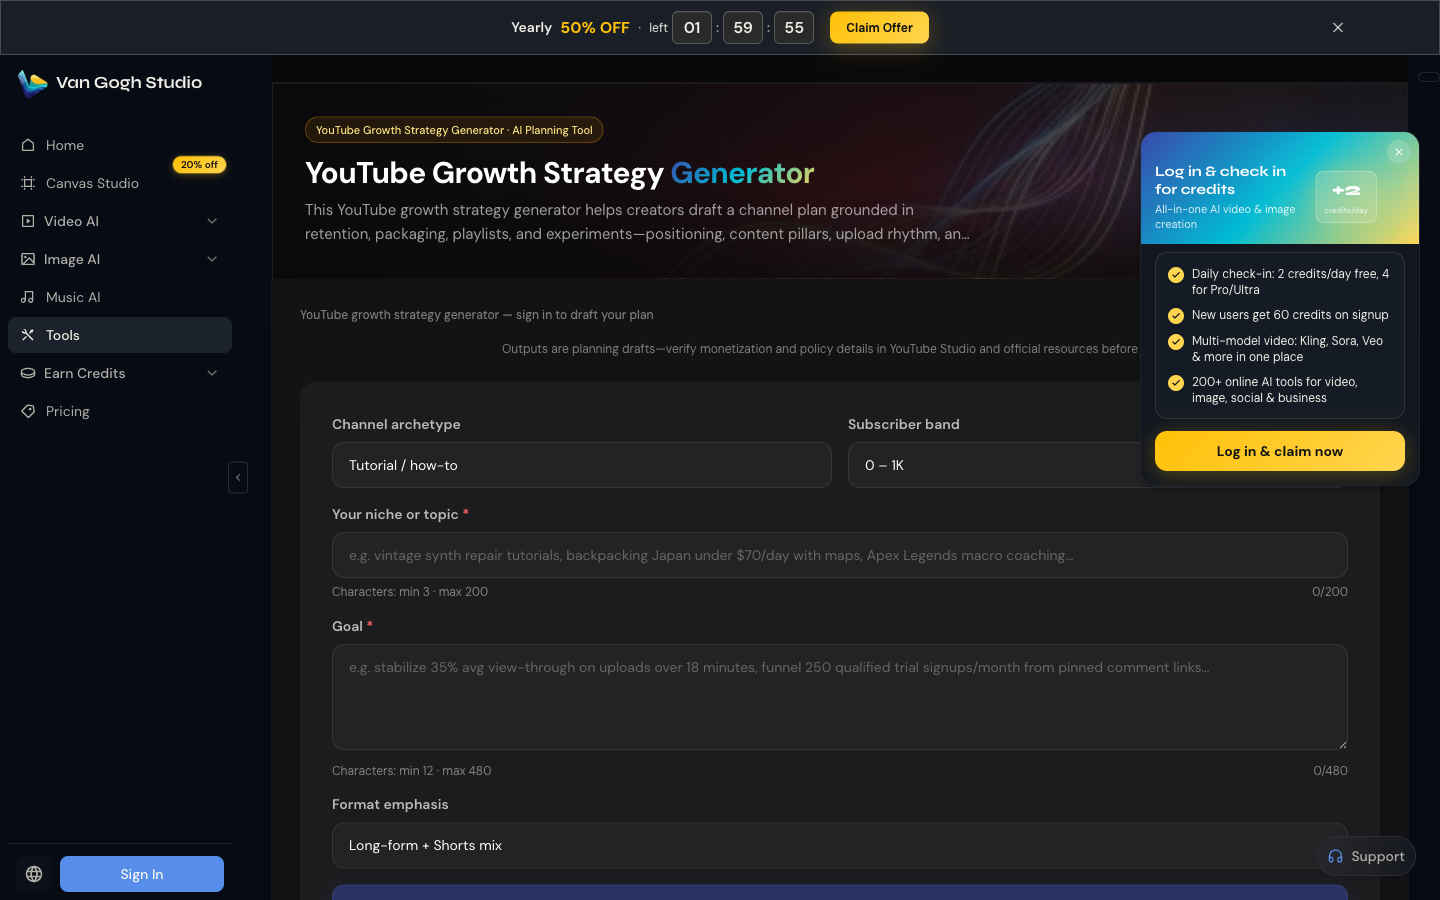Select Tools in the sidebar
The image size is (1440, 900).
(120, 335)
